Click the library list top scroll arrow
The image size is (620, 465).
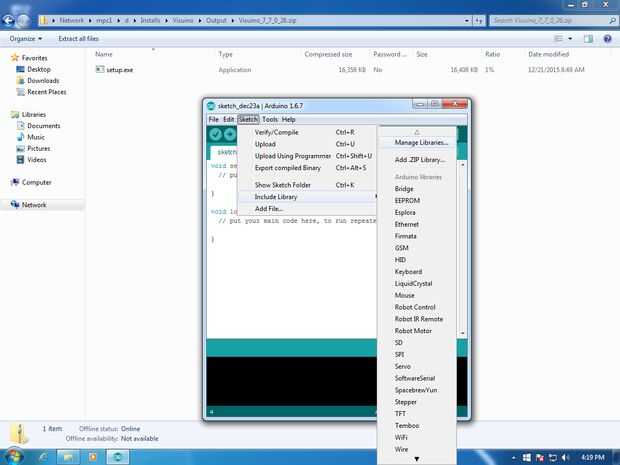(x=417, y=132)
